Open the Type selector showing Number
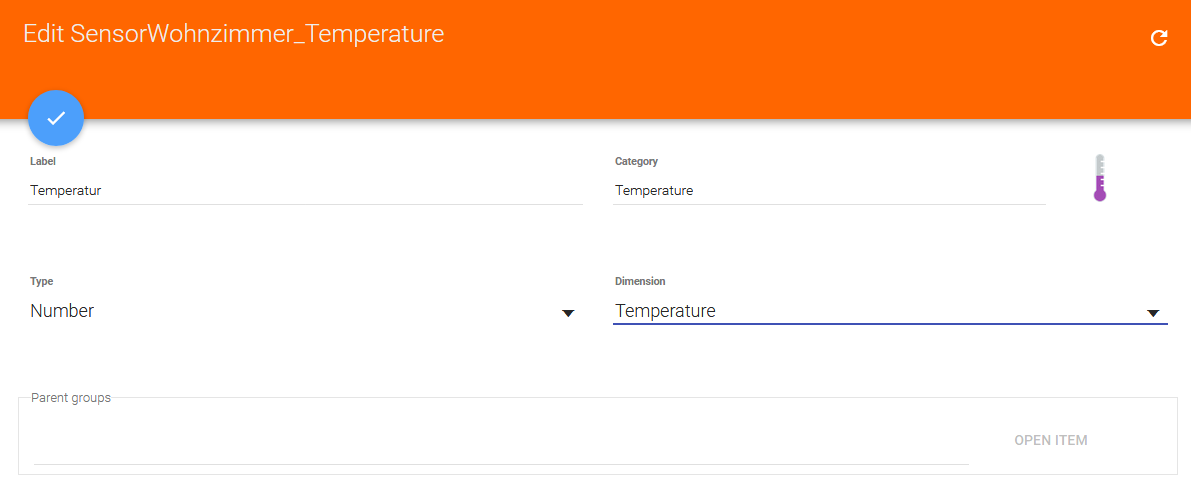 pyautogui.click(x=300, y=311)
